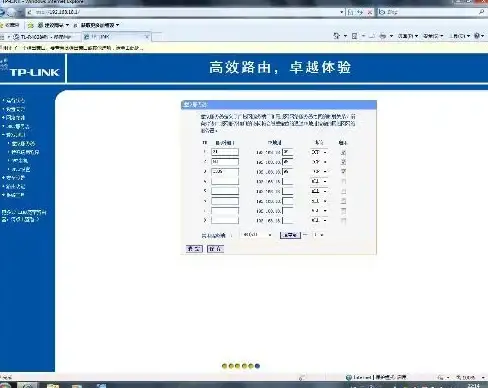This screenshot has height=388, width=488.
Task: Open the protocol dropdown in row 8
Action: tap(319, 220)
